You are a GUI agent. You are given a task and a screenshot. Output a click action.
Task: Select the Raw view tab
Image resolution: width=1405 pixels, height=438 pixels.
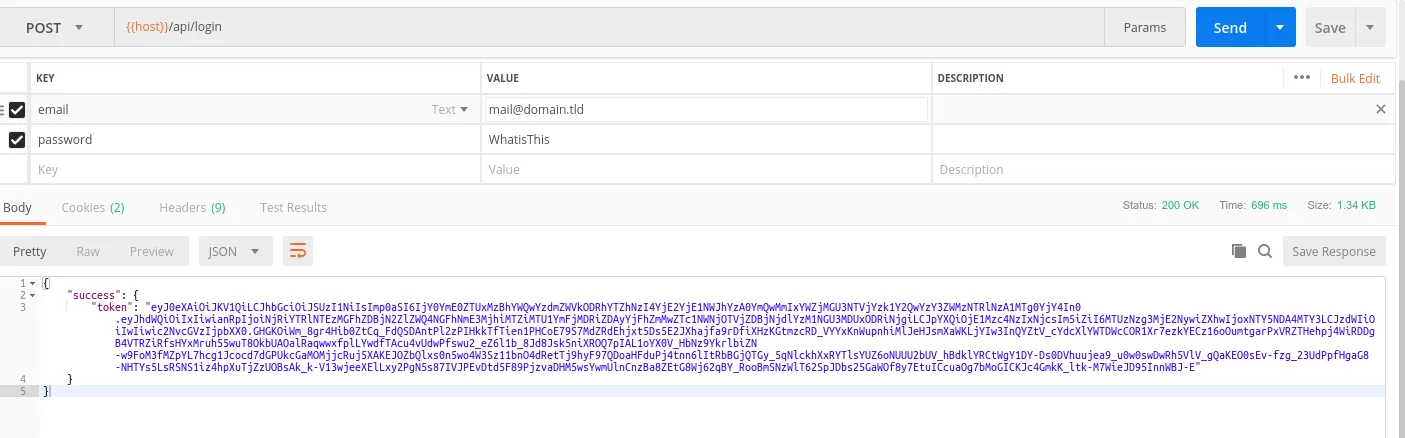(88, 251)
